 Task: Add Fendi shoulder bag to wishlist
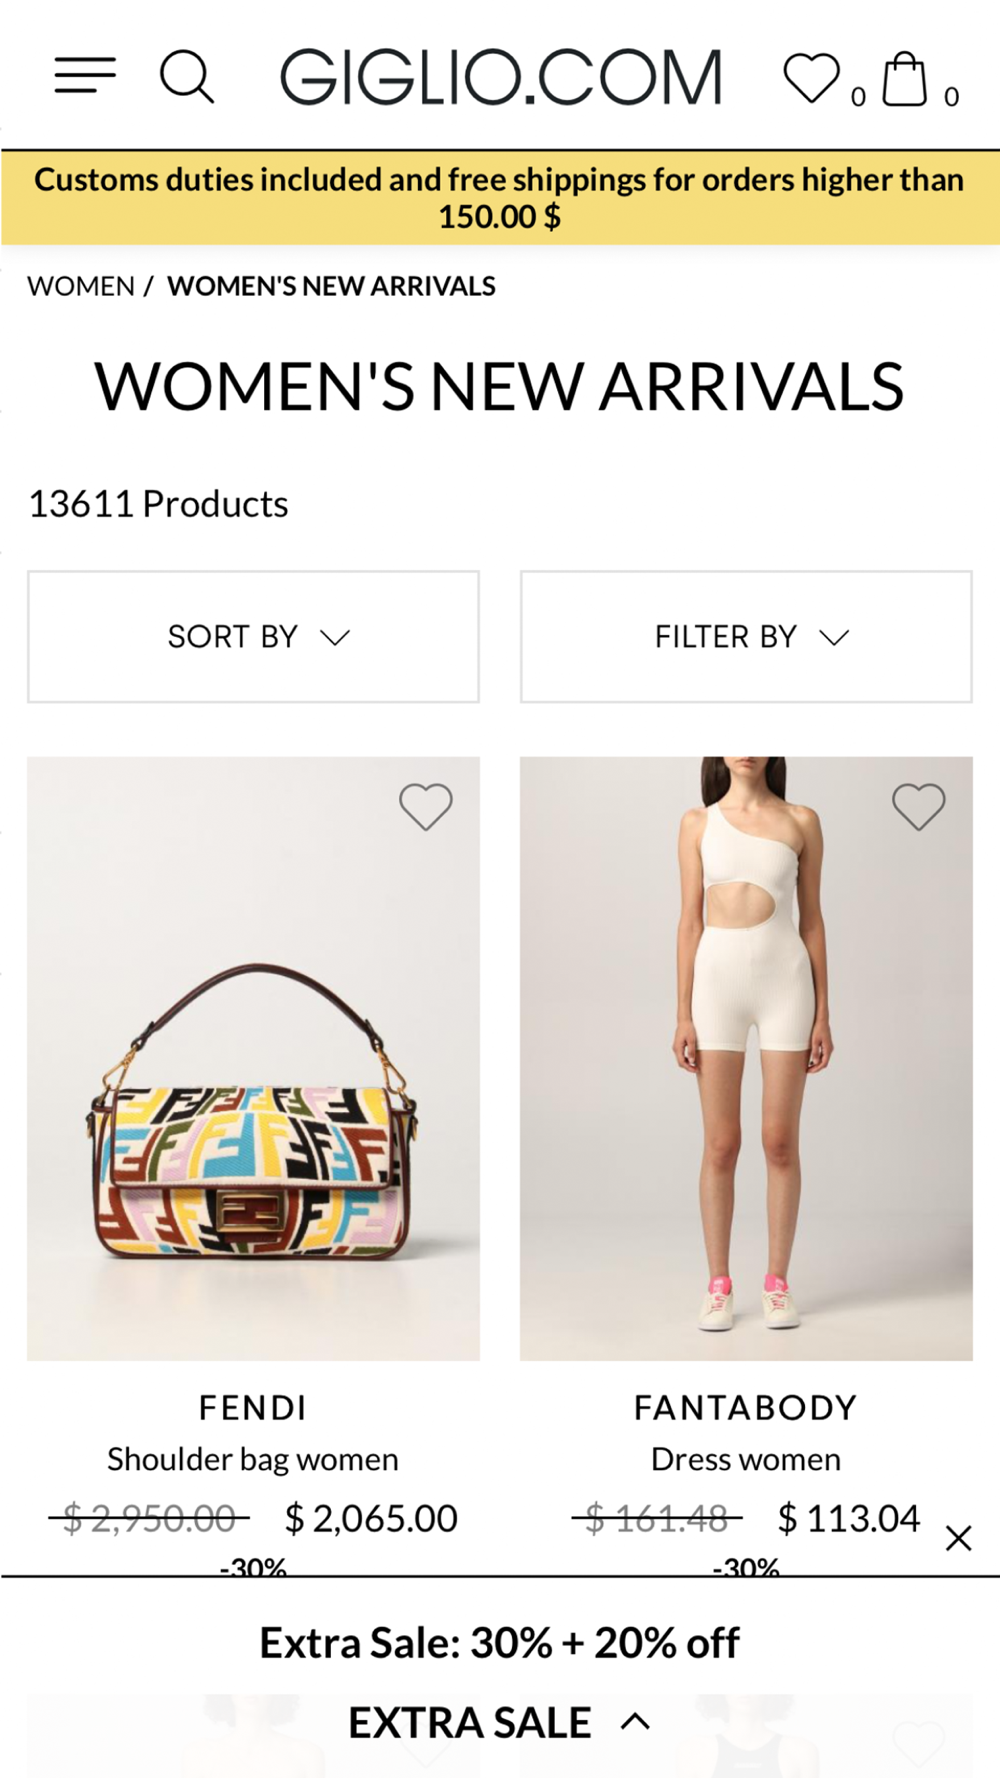click(x=426, y=806)
